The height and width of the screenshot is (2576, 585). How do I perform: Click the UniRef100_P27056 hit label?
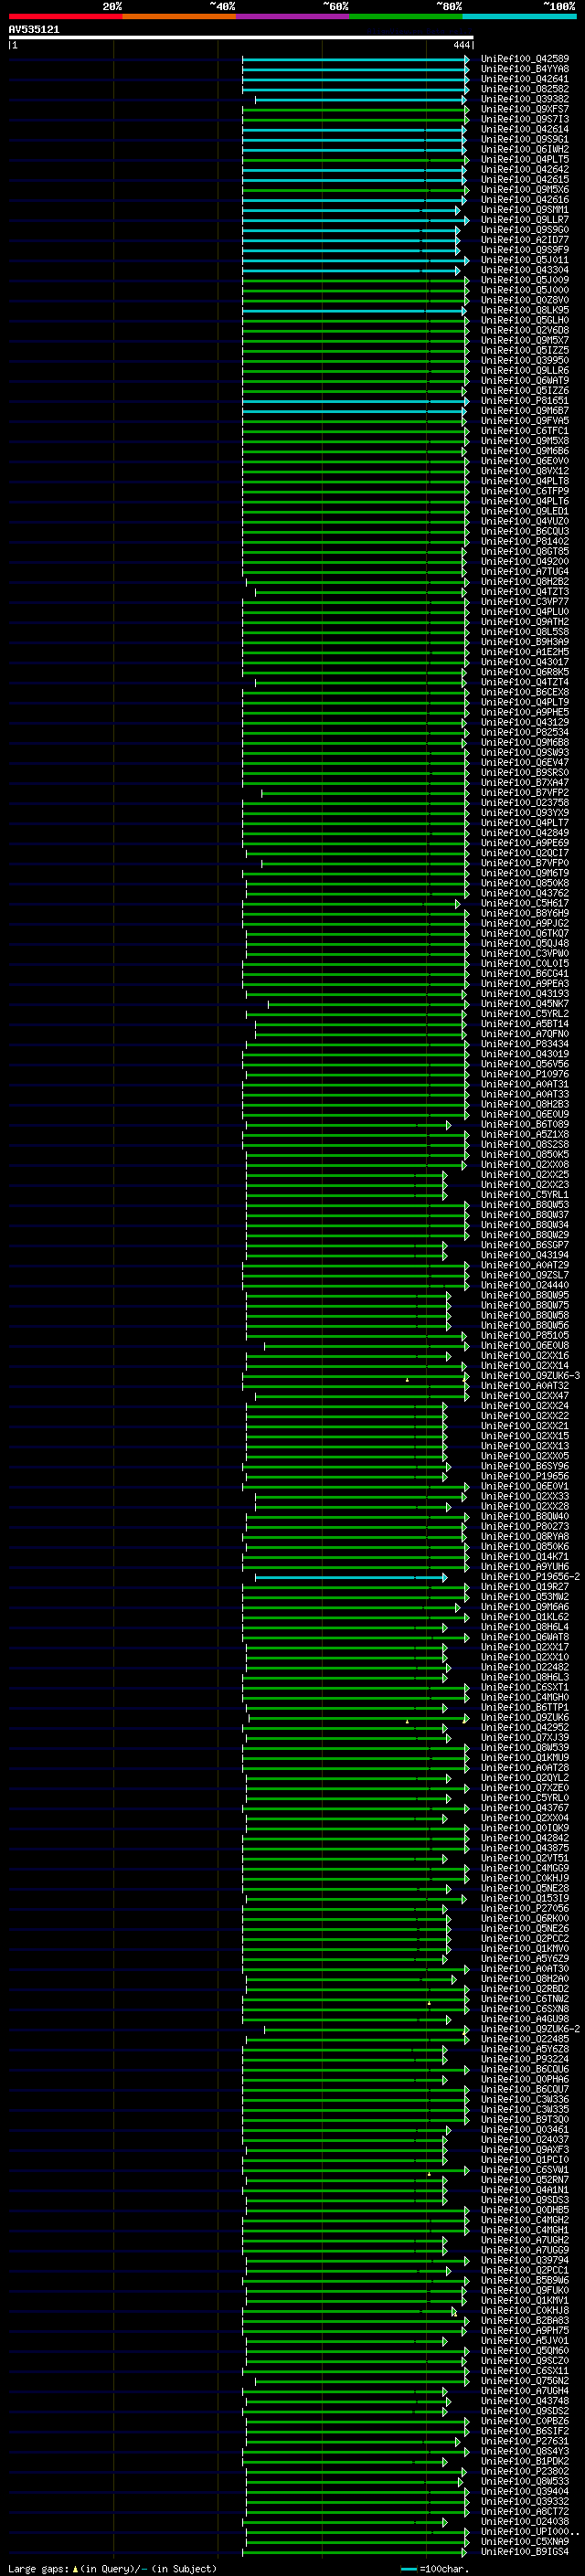[x=525, y=1909]
